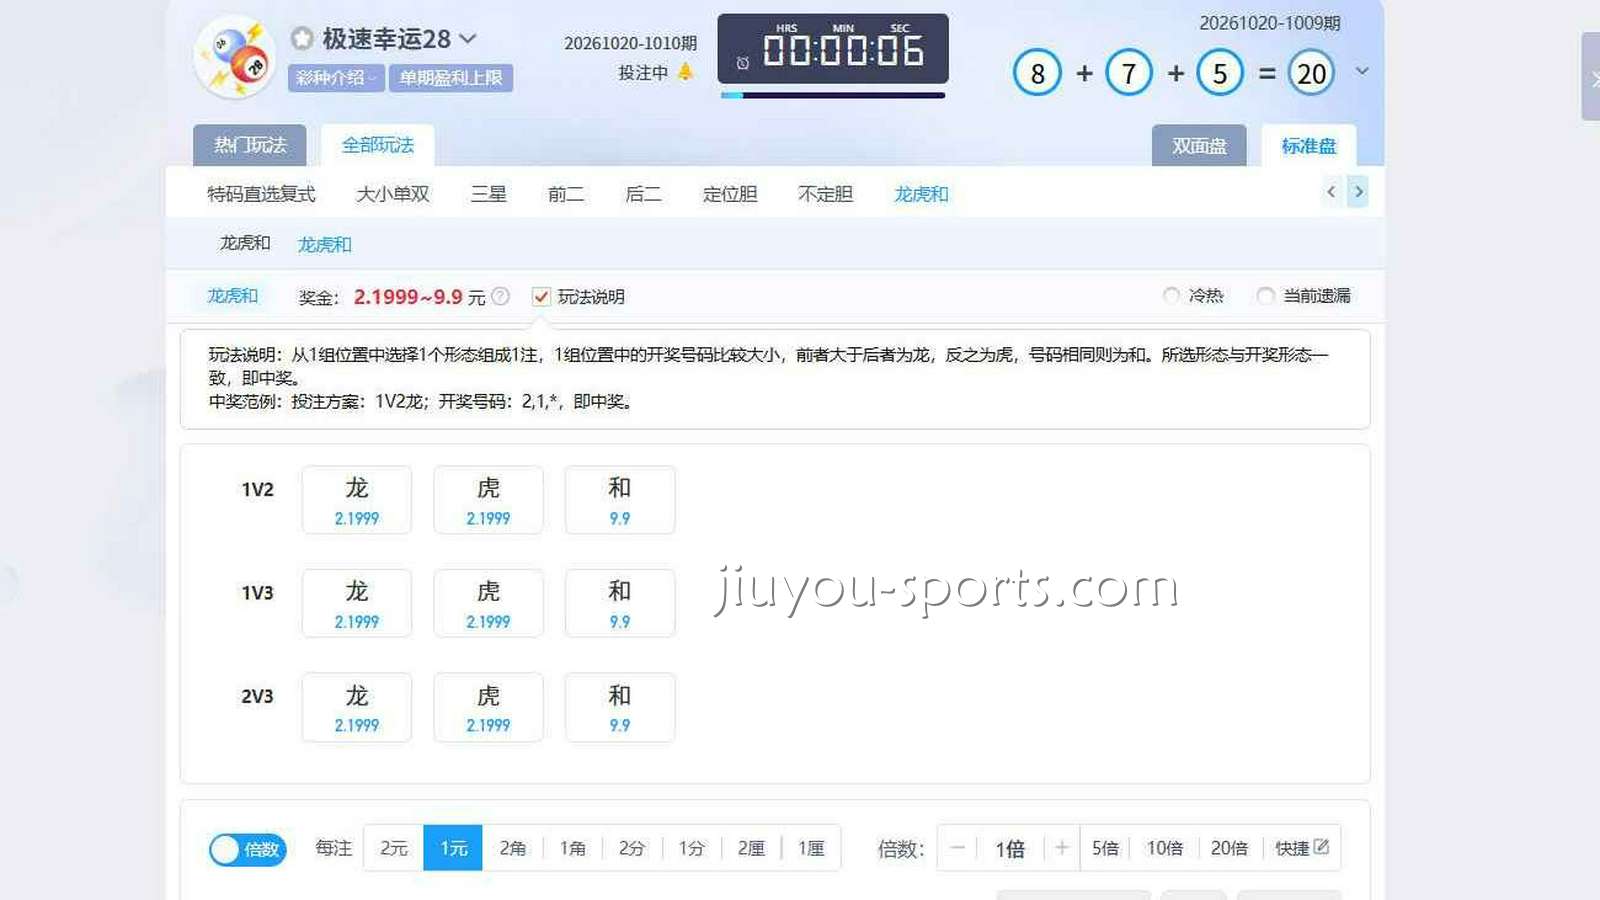This screenshot has width=1600, height=900.
Task: Select the 冷热 radio option
Action: point(1171,295)
